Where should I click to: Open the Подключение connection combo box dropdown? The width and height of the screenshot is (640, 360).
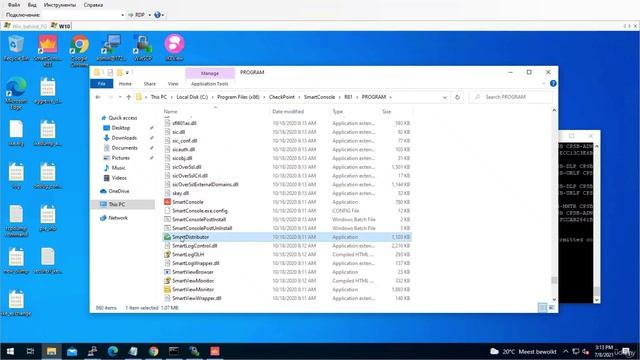[x=122, y=15]
